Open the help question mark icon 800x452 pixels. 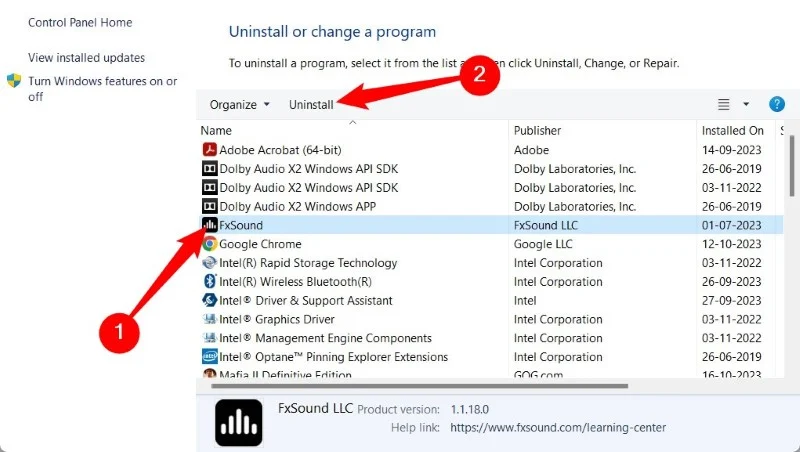[x=776, y=104]
